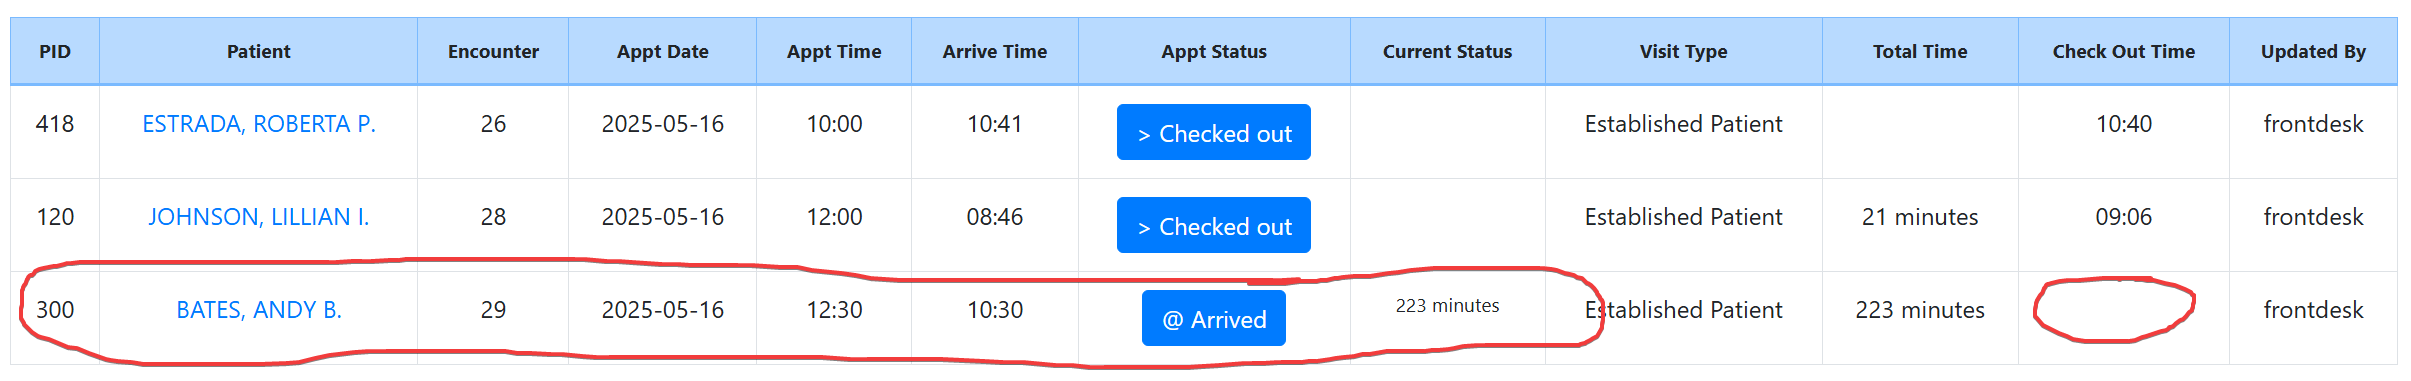Viewport: 2411px width, 381px height.
Task: Click the Arrived status button for Bates
Action: point(1213,318)
